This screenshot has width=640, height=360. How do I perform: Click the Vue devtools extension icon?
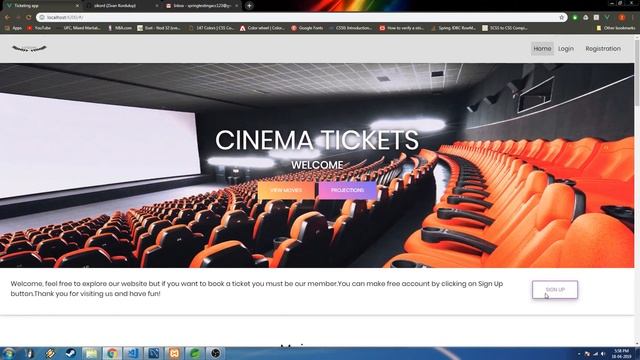pos(607,17)
